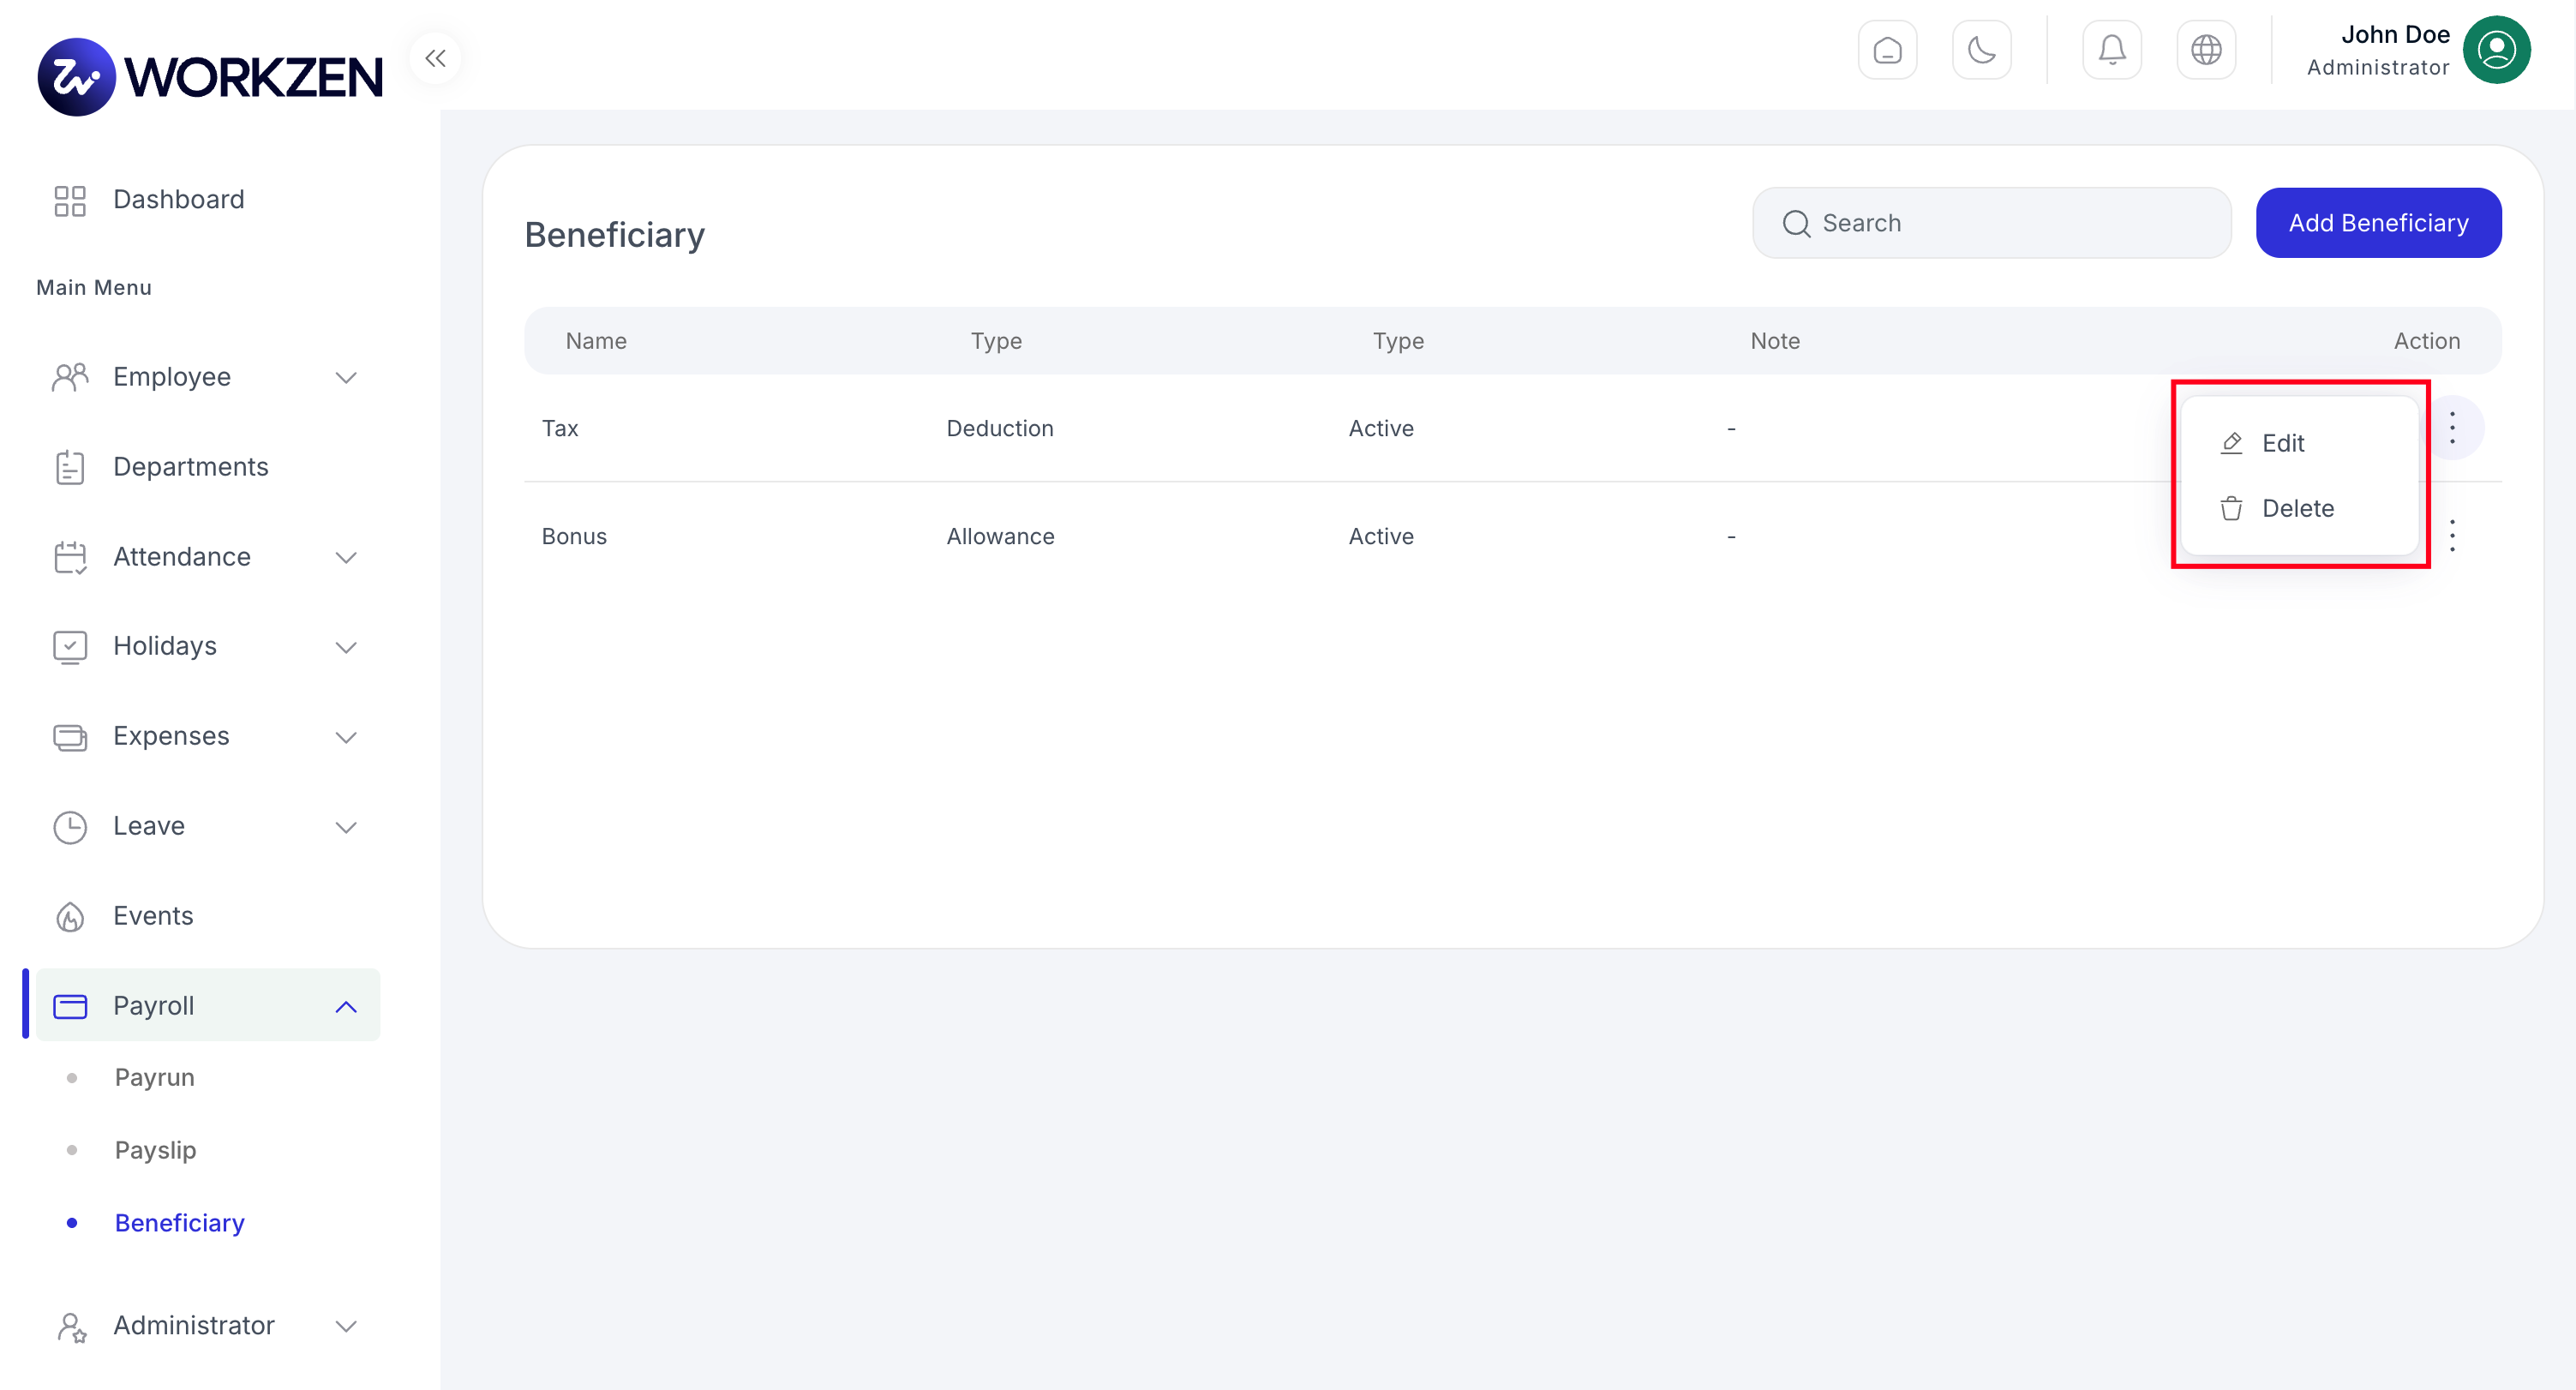
Task: Open the Payslip submenu item
Action: (x=156, y=1151)
